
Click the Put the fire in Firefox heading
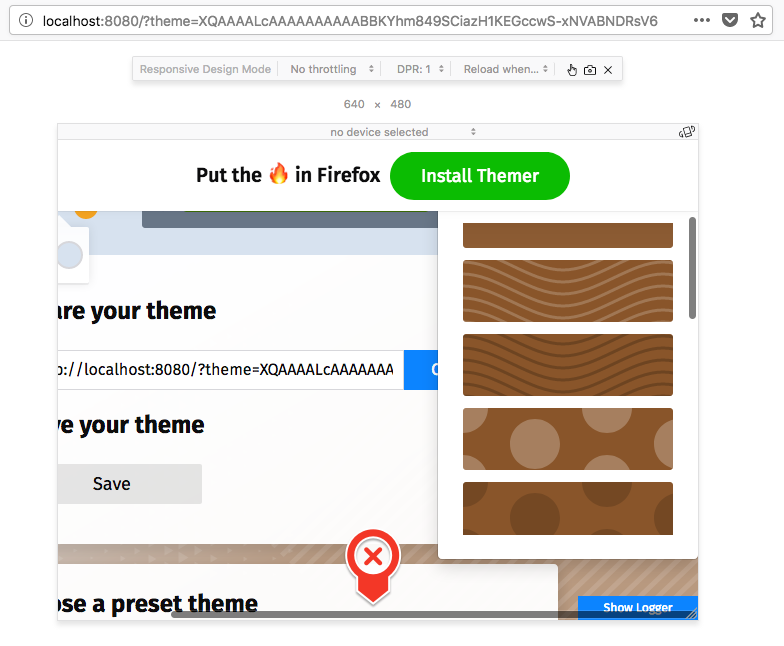point(288,175)
